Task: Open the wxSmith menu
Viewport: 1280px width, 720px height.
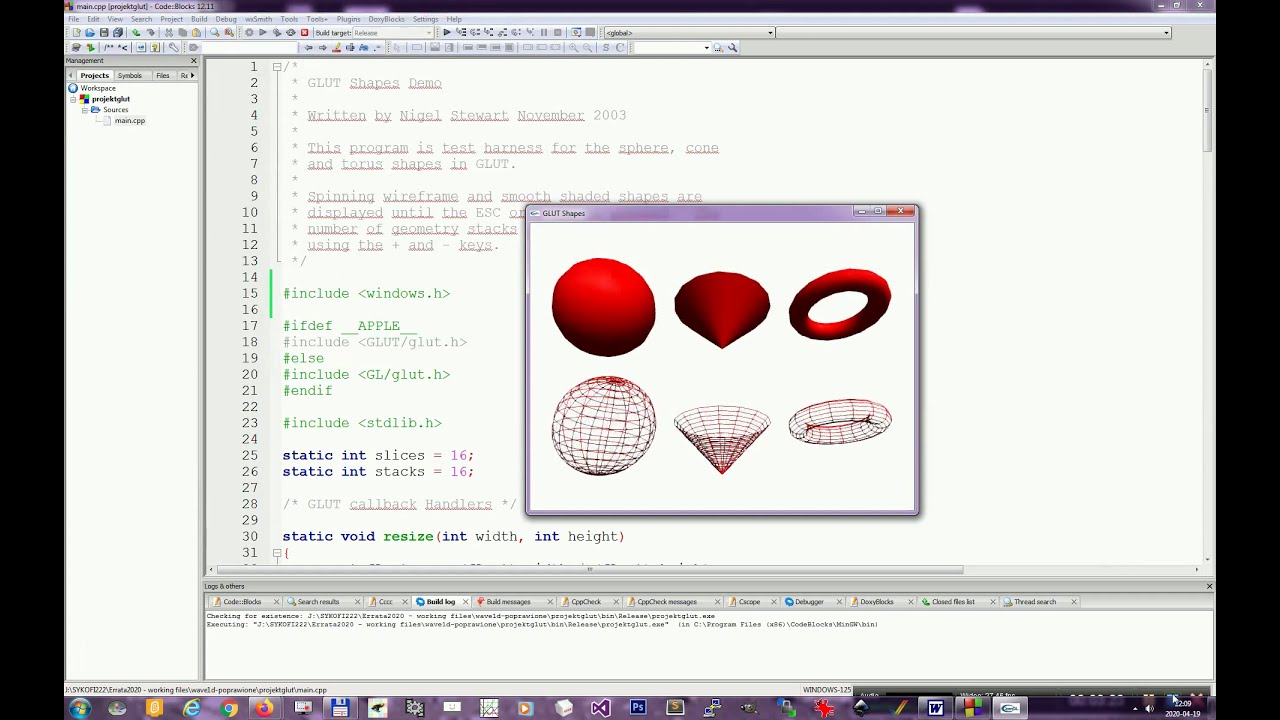Action: [x=258, y=19]
